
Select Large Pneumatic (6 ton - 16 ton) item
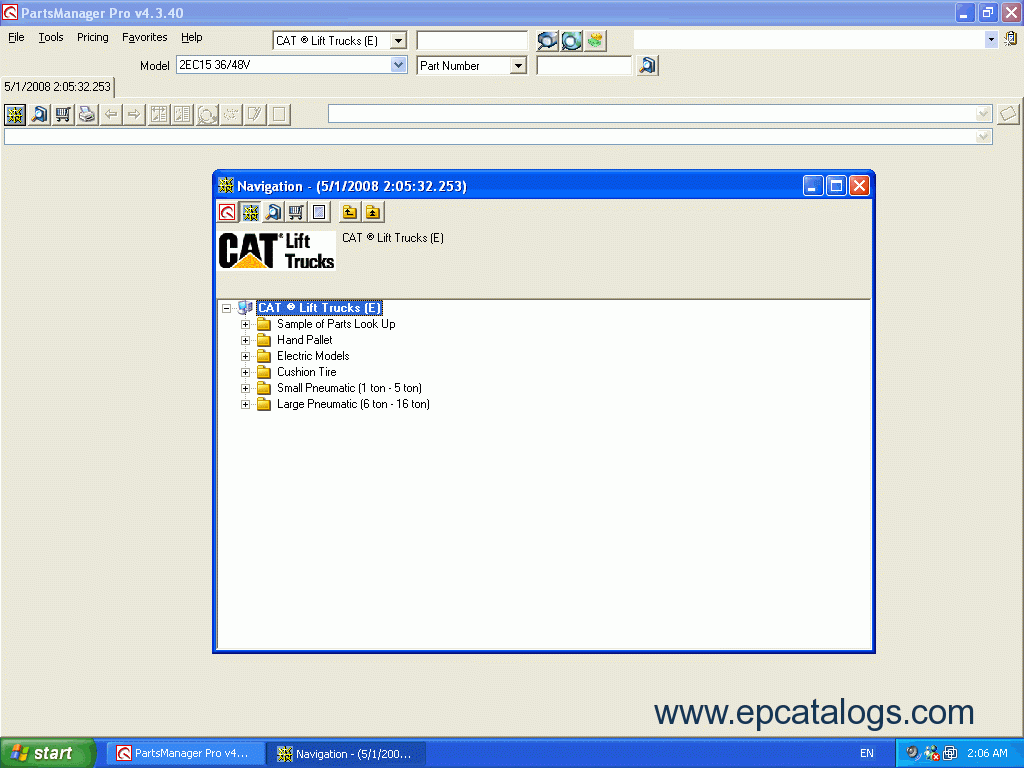click(x=353, y=404)
